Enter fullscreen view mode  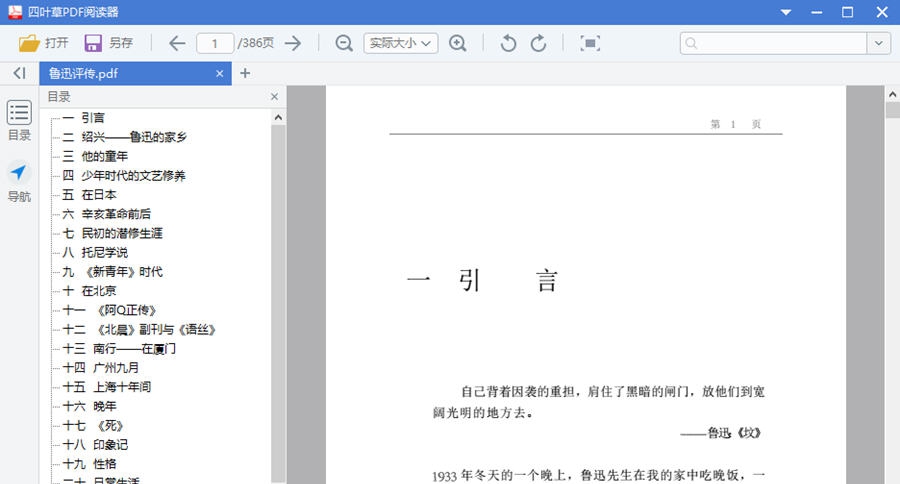tap(590, 43)
